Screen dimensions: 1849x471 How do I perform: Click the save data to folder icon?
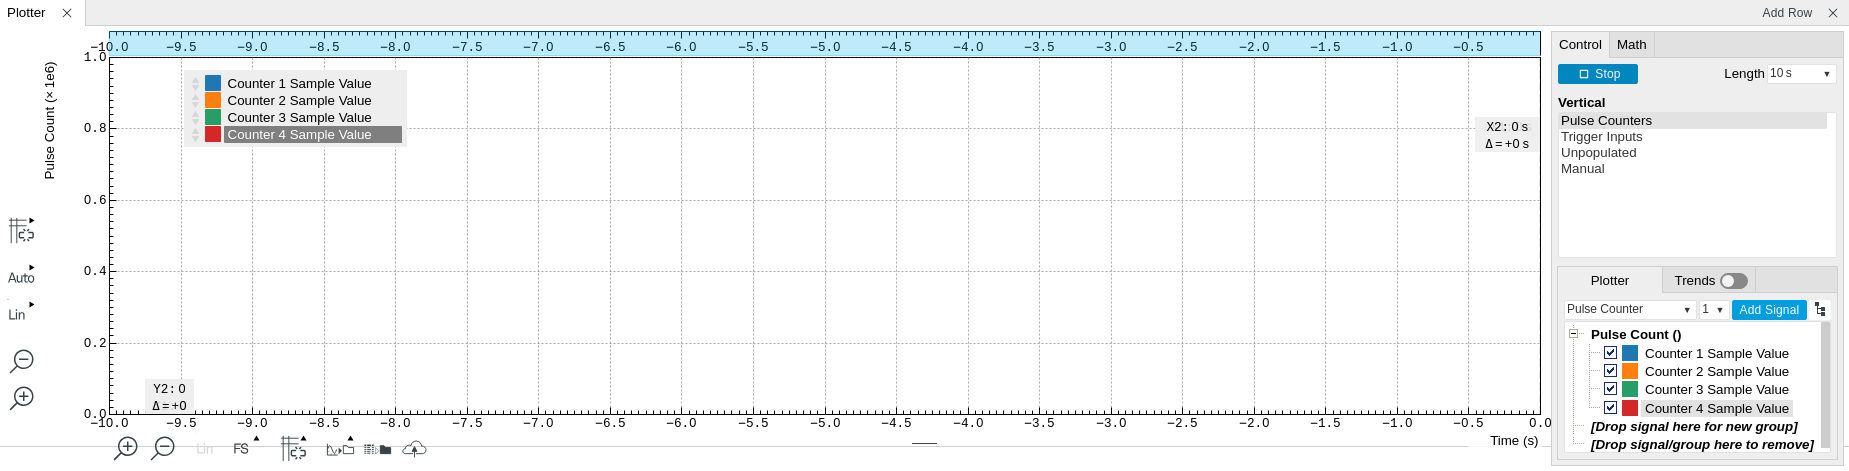click(x=377, y=449)
